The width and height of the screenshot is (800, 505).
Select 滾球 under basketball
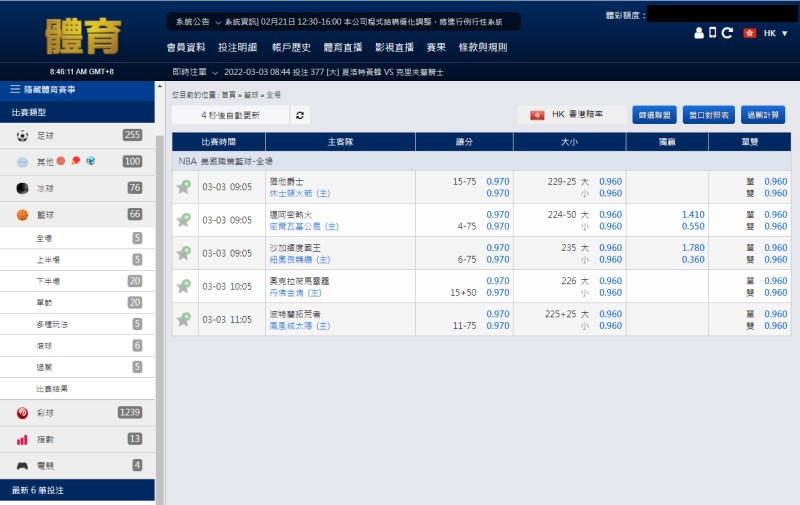click(x=78, y=345)
